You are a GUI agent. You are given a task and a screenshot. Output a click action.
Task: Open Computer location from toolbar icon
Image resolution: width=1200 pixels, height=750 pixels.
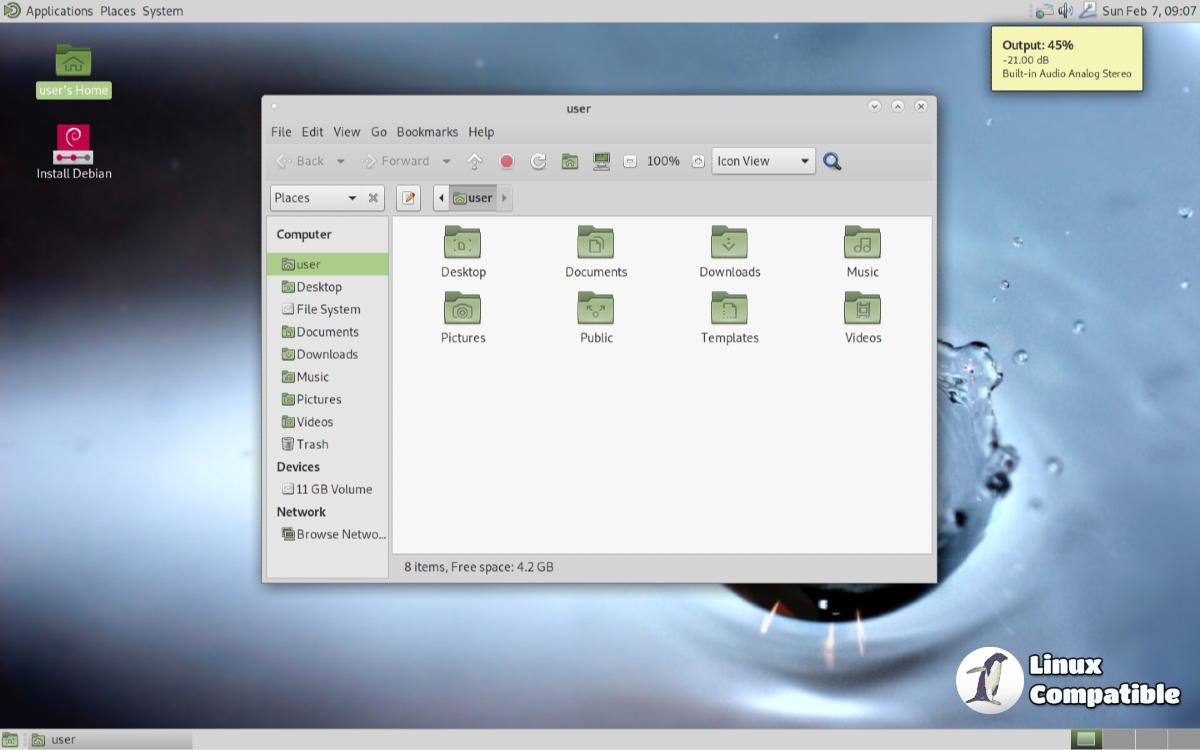point(601,161)
